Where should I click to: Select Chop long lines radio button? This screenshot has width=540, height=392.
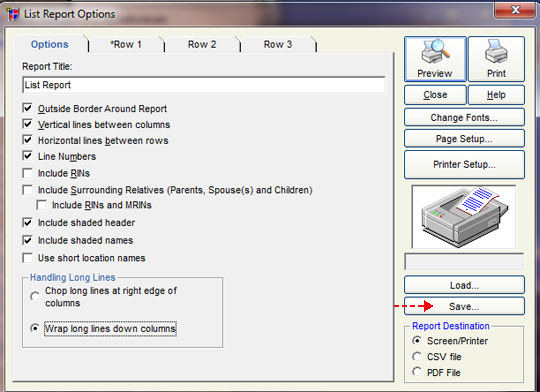coord(35,297)
